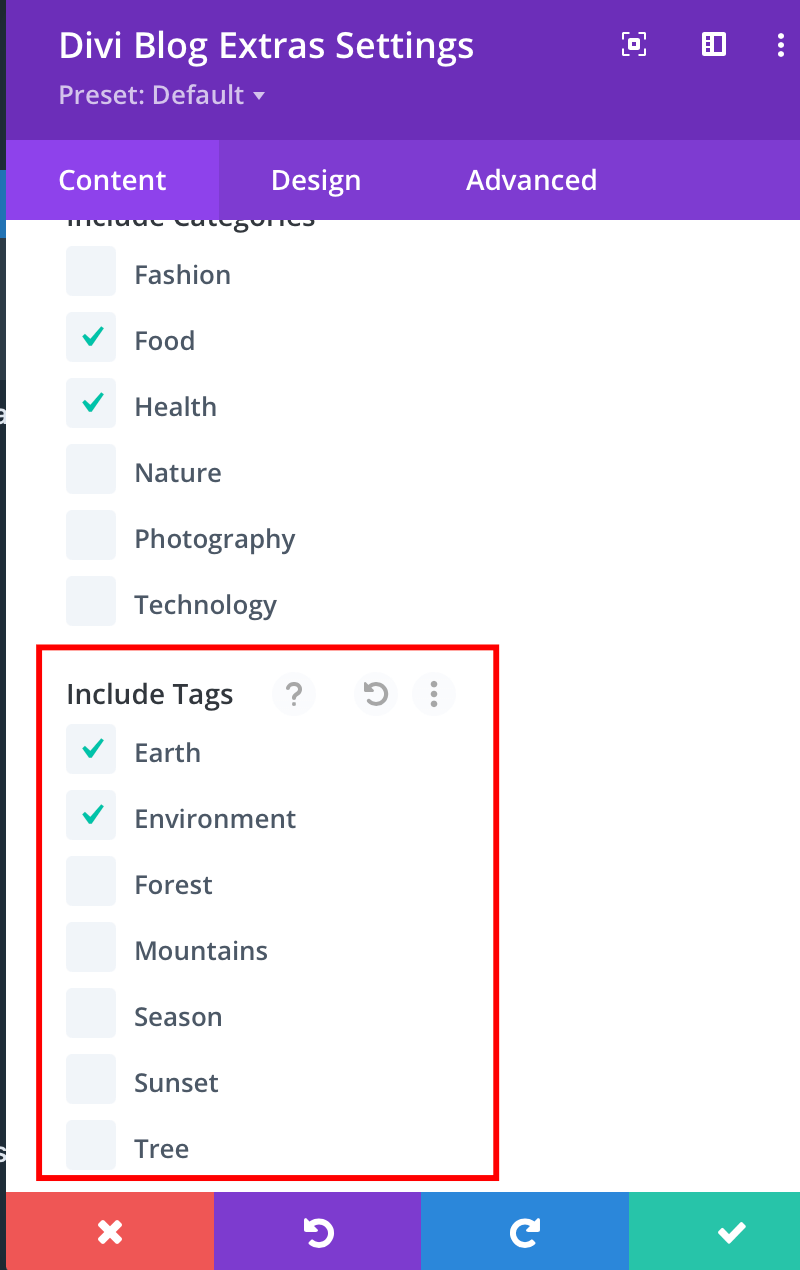Open the Include Tags three-dot options
This screenshot has width=800, height=1270.
point(434,694)
